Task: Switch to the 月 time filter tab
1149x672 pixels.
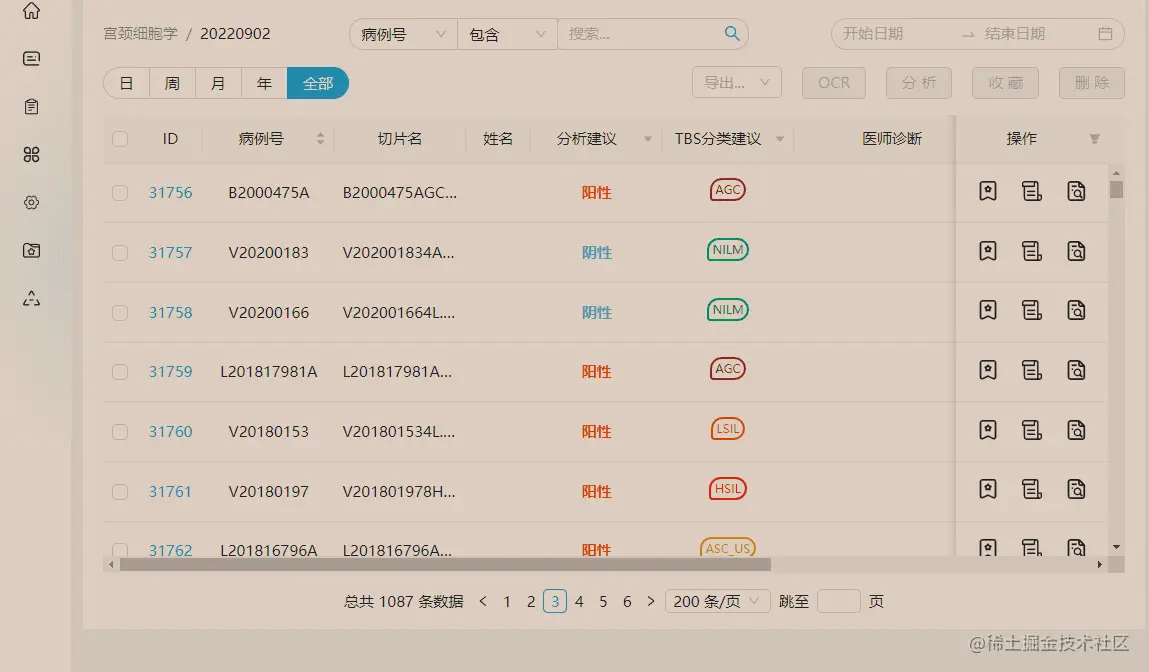Action: click(218, 83)
